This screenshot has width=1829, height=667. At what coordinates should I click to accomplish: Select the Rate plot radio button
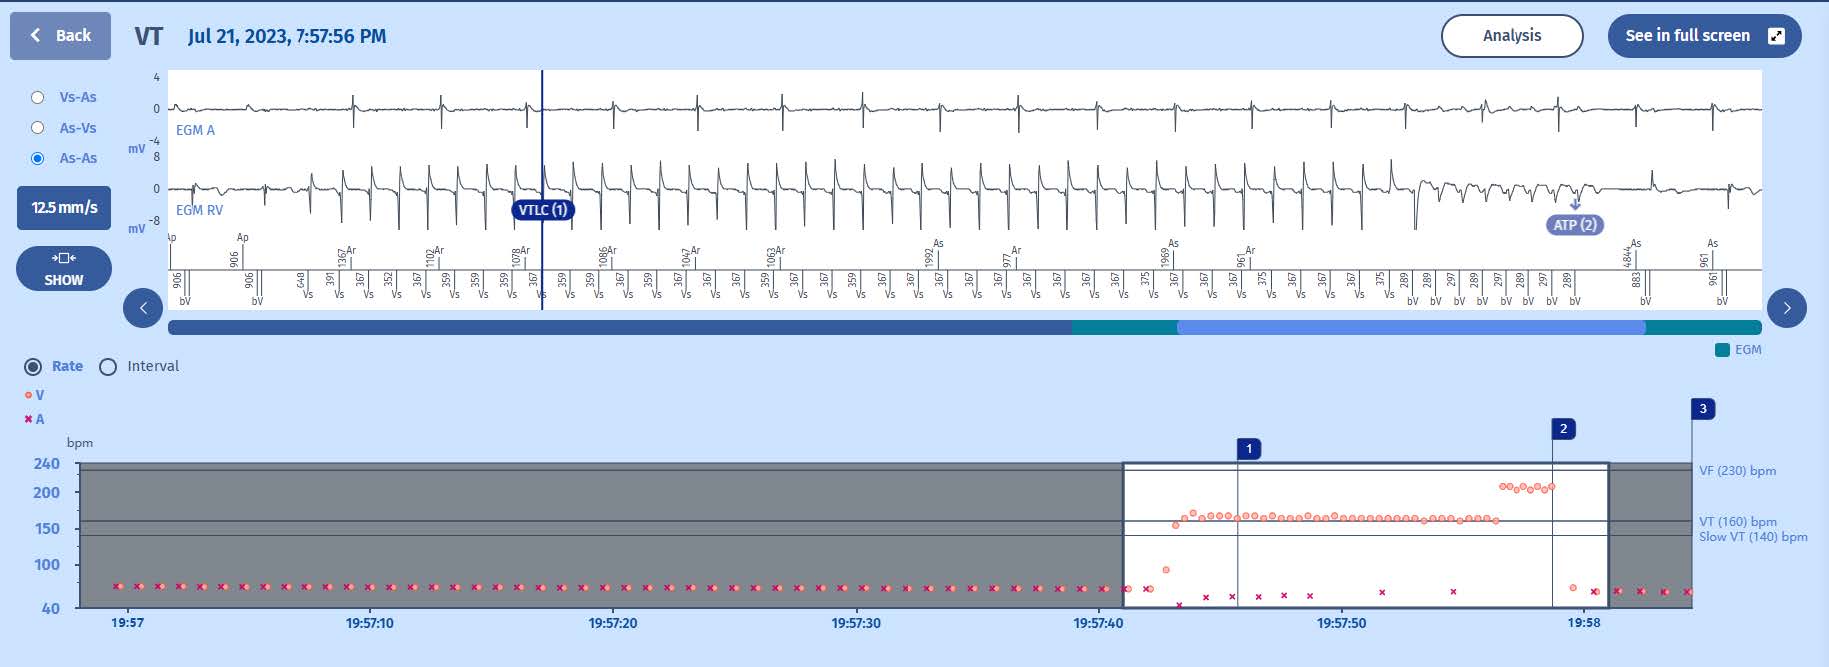[x=33, y=366]
